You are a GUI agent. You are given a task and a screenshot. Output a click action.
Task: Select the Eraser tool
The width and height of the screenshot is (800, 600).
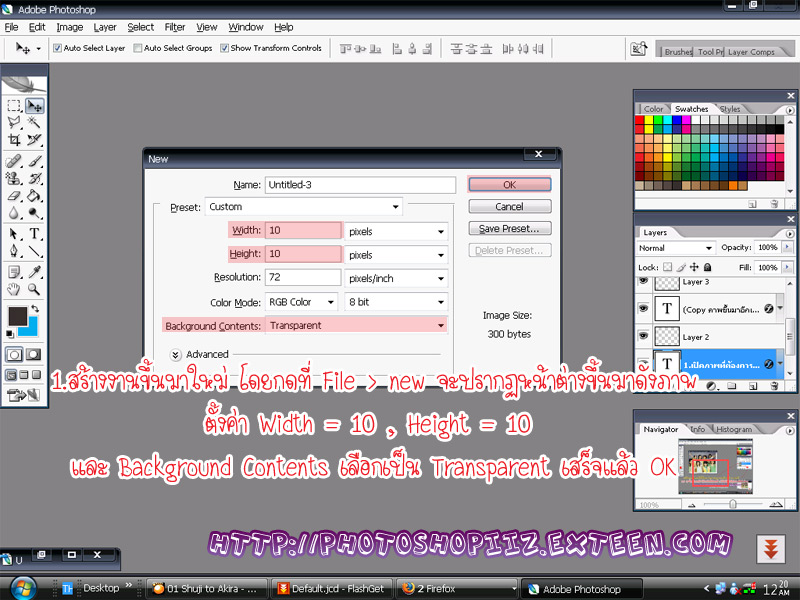pos(14,195)
